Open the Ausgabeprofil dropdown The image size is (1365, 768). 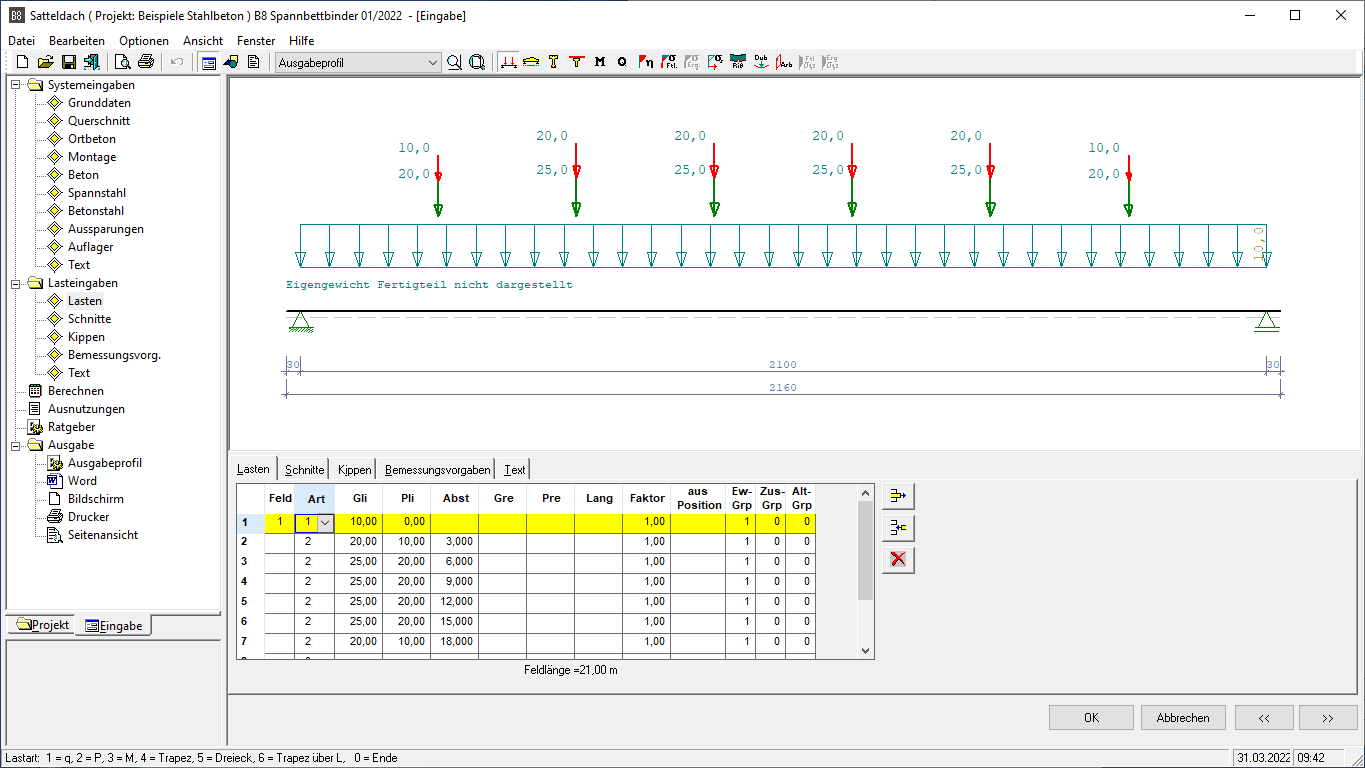(x=433, y=62)
